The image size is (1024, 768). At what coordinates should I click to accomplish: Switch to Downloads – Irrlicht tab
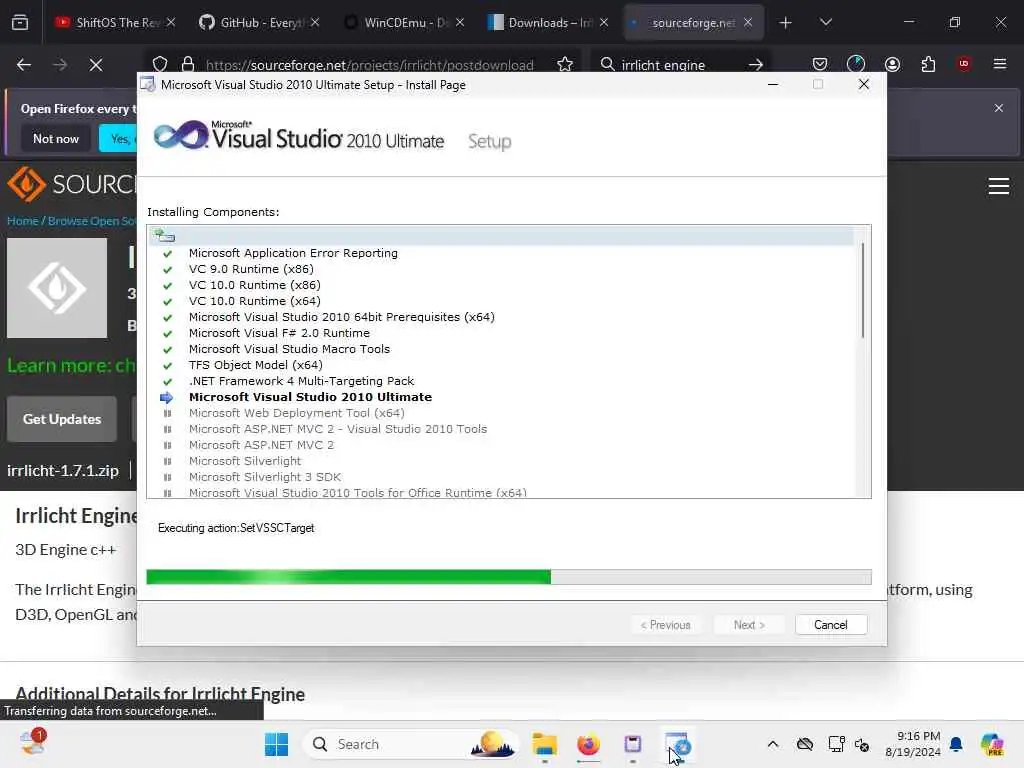click(x=549, y=23)
